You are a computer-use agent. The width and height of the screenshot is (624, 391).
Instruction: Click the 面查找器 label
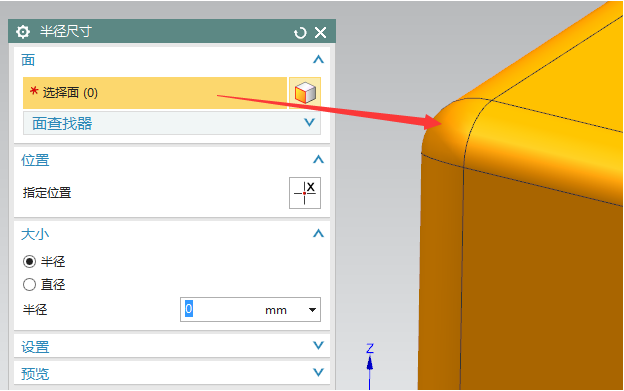coord(62,124)
